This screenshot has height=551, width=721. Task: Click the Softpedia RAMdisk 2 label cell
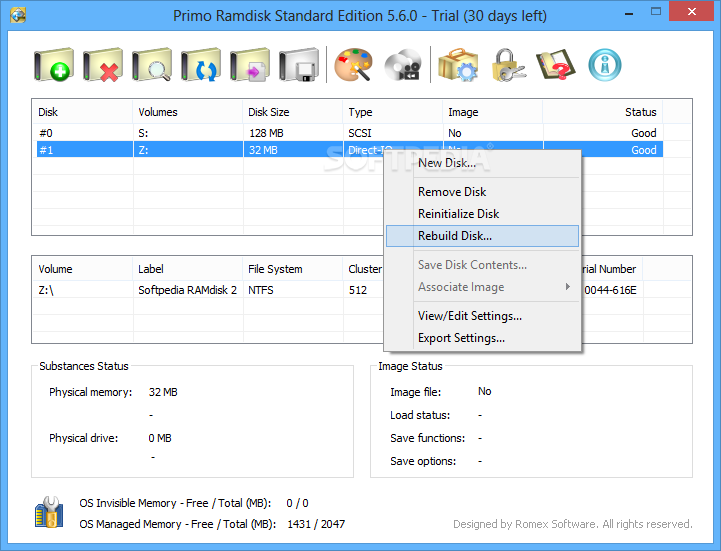(187, 290)
